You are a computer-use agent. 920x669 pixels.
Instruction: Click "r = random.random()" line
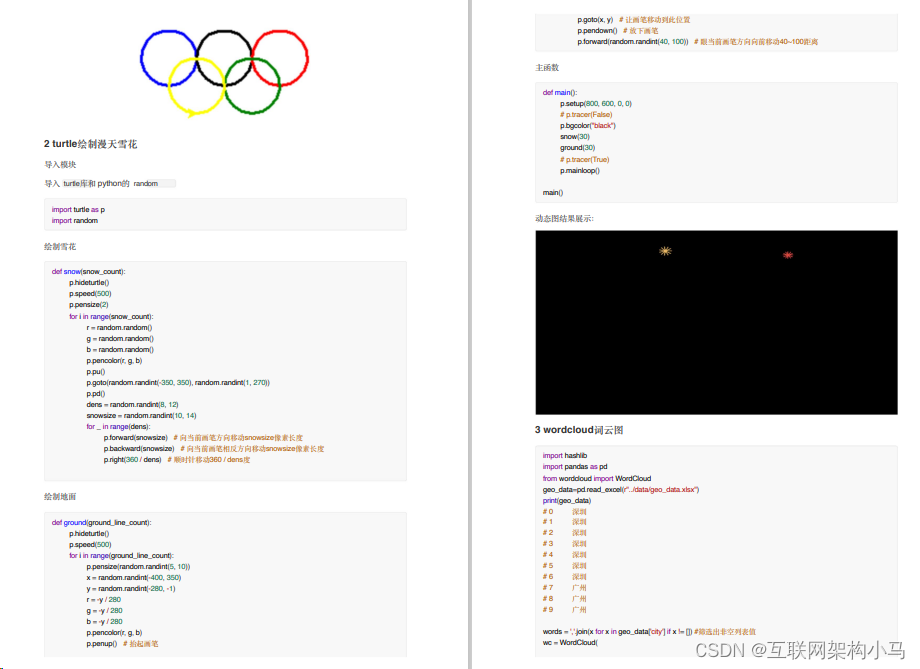coord(119,327)
